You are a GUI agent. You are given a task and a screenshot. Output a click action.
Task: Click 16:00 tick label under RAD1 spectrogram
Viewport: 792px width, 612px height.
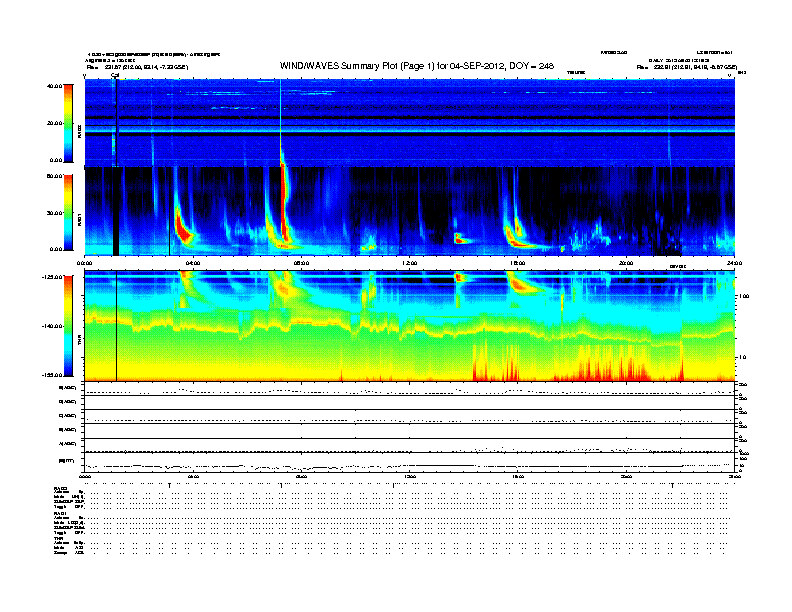point(518,263)
